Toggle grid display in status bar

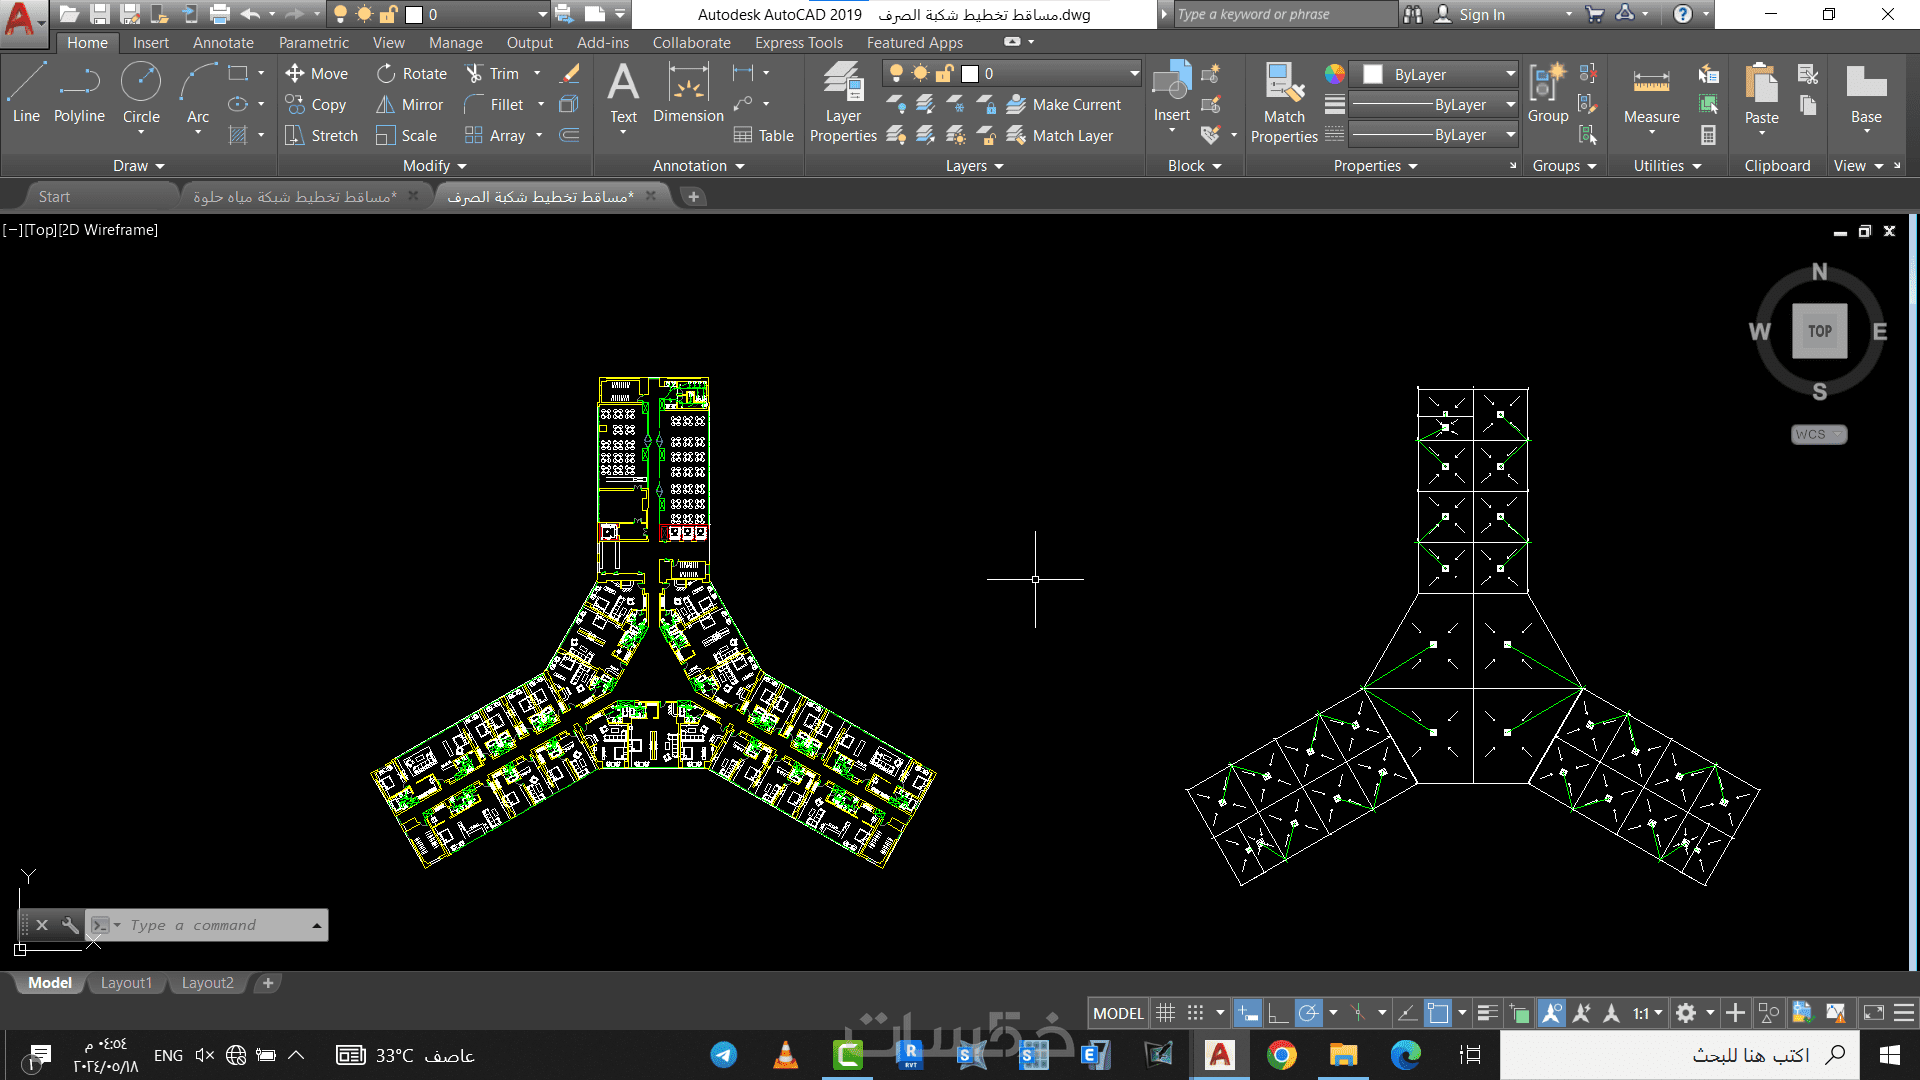(x=1165, y=1013)
